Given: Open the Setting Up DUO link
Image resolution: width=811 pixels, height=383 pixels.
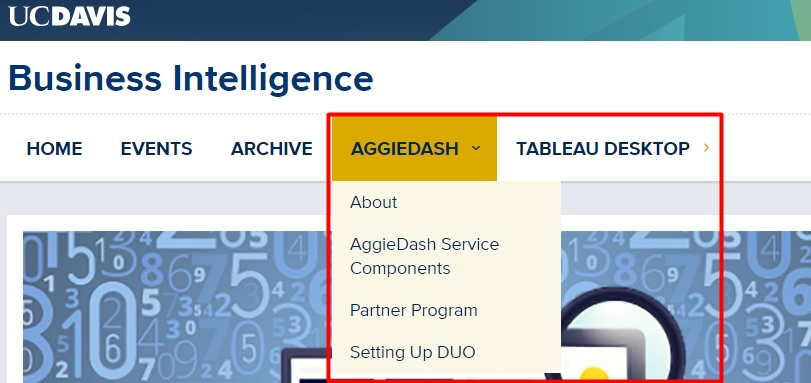Looking at the screenshot, I should [x=413, y=352].
